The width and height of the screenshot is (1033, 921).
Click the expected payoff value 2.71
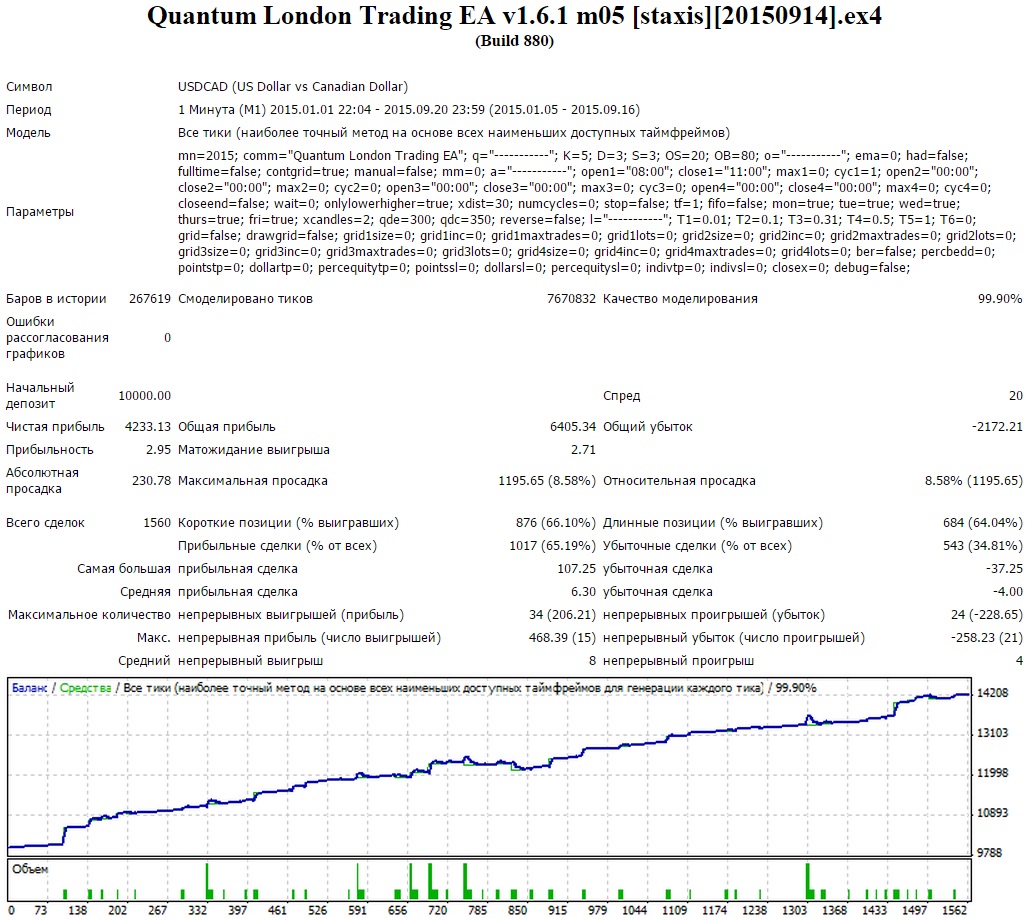tap(583, 449)
